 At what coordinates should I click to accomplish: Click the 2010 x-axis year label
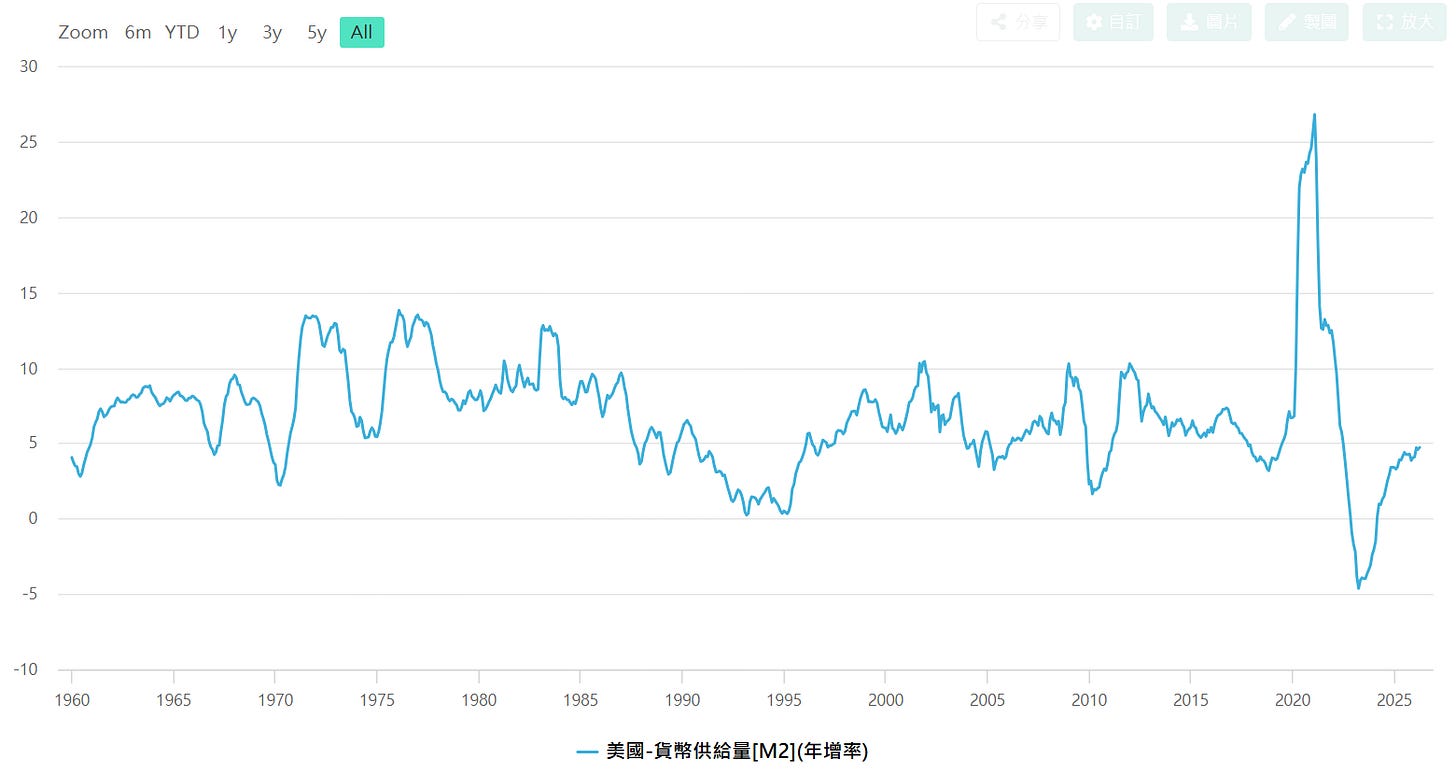pos(1089,700)
